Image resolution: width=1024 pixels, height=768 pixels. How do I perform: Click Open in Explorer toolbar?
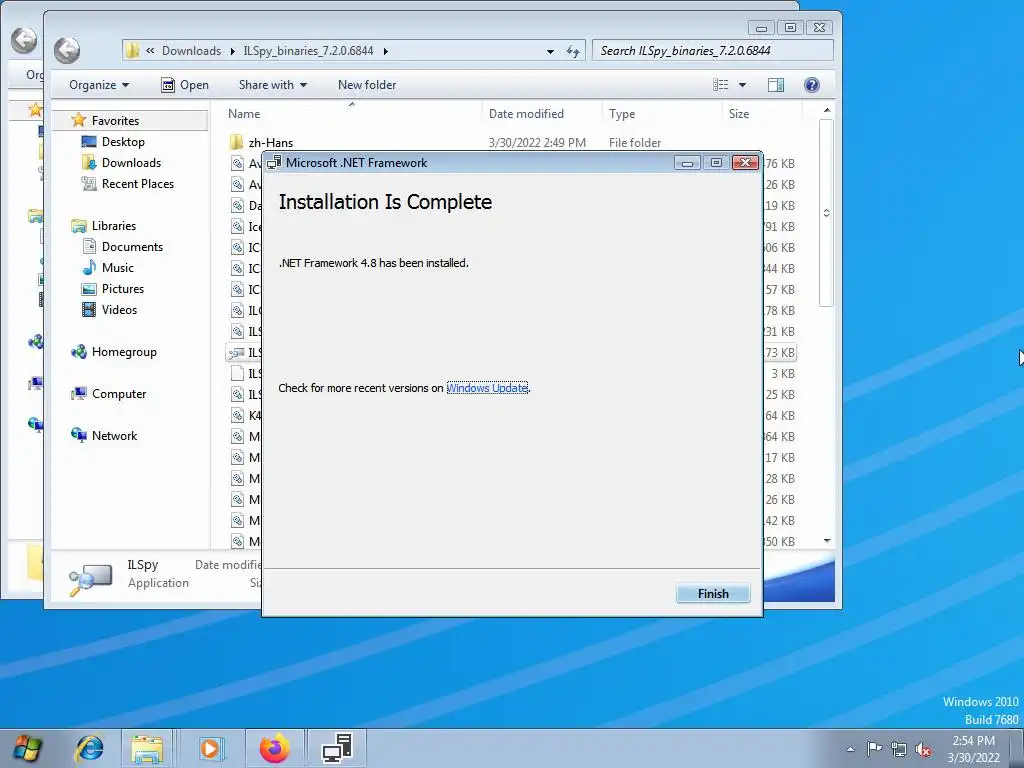click(185, 85)
